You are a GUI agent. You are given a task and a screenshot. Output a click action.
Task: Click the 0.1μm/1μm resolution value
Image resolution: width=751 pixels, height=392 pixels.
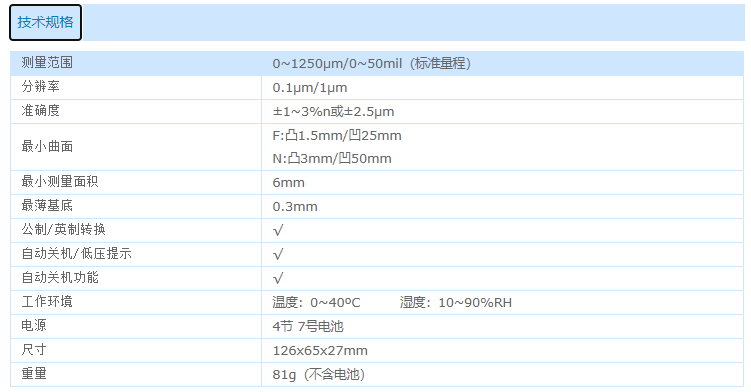click(310, 88)
